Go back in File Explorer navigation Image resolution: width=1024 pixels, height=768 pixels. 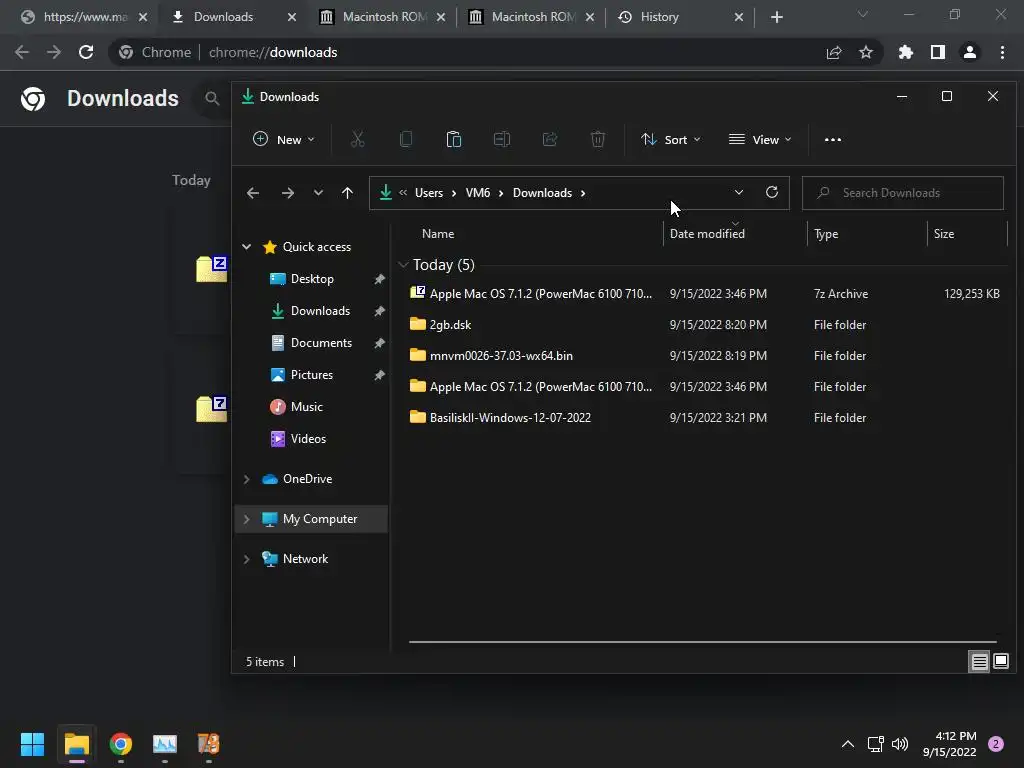click(x=253, y=193)
